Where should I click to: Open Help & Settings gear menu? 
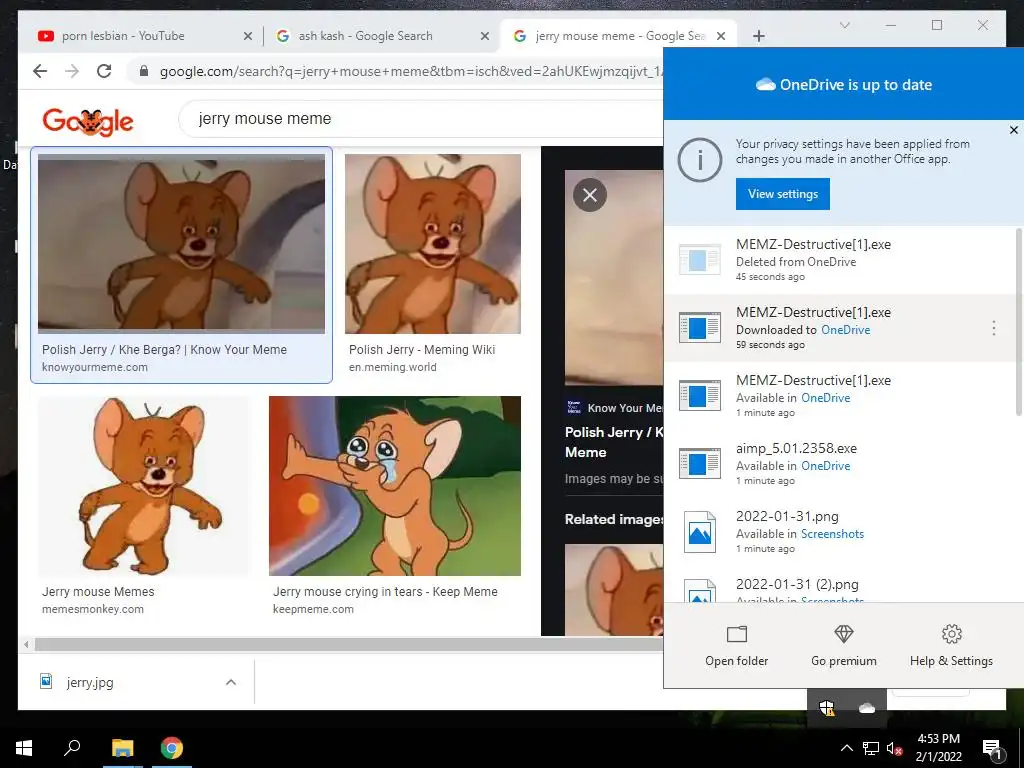(951, 647)
